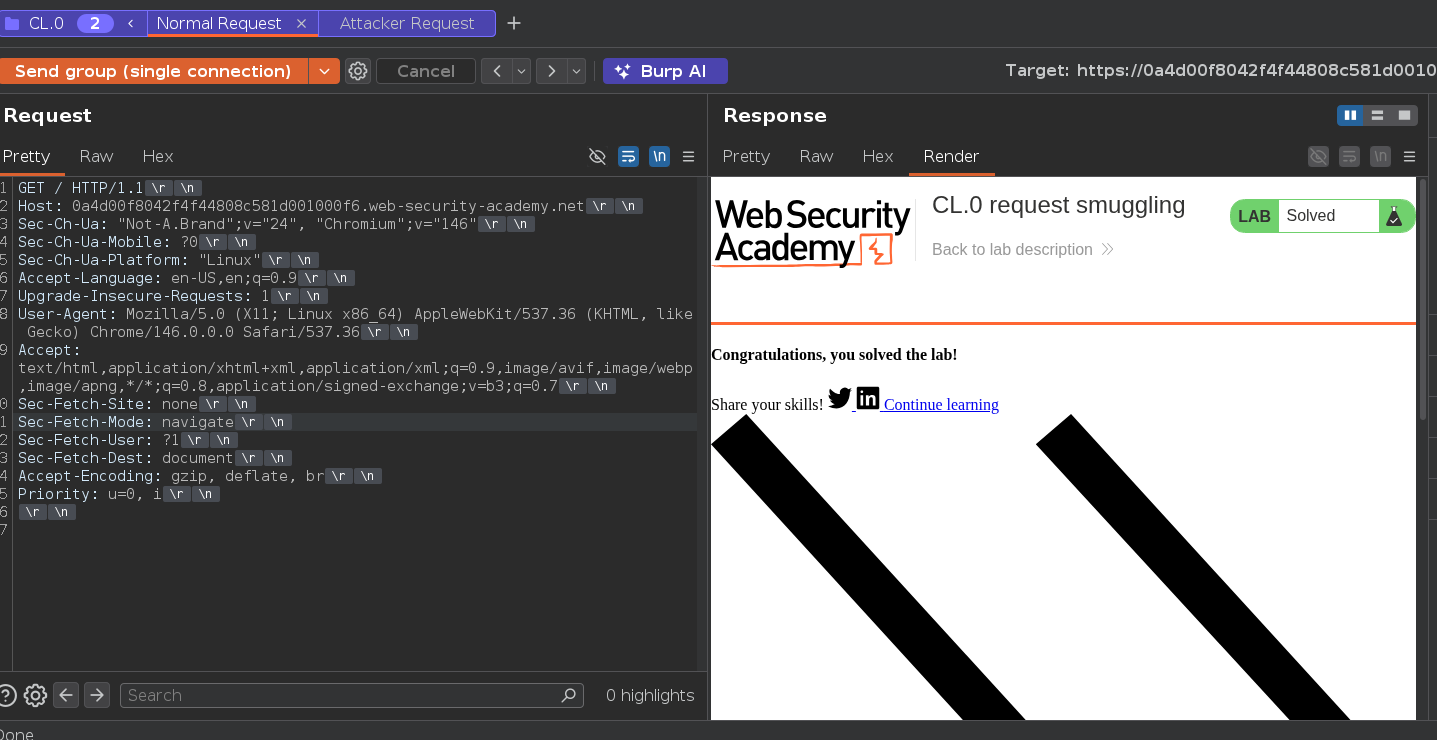Click Back to lab description link
Image resolution: width=1437 pixels, height=740 pixels.
(1022, 249)
